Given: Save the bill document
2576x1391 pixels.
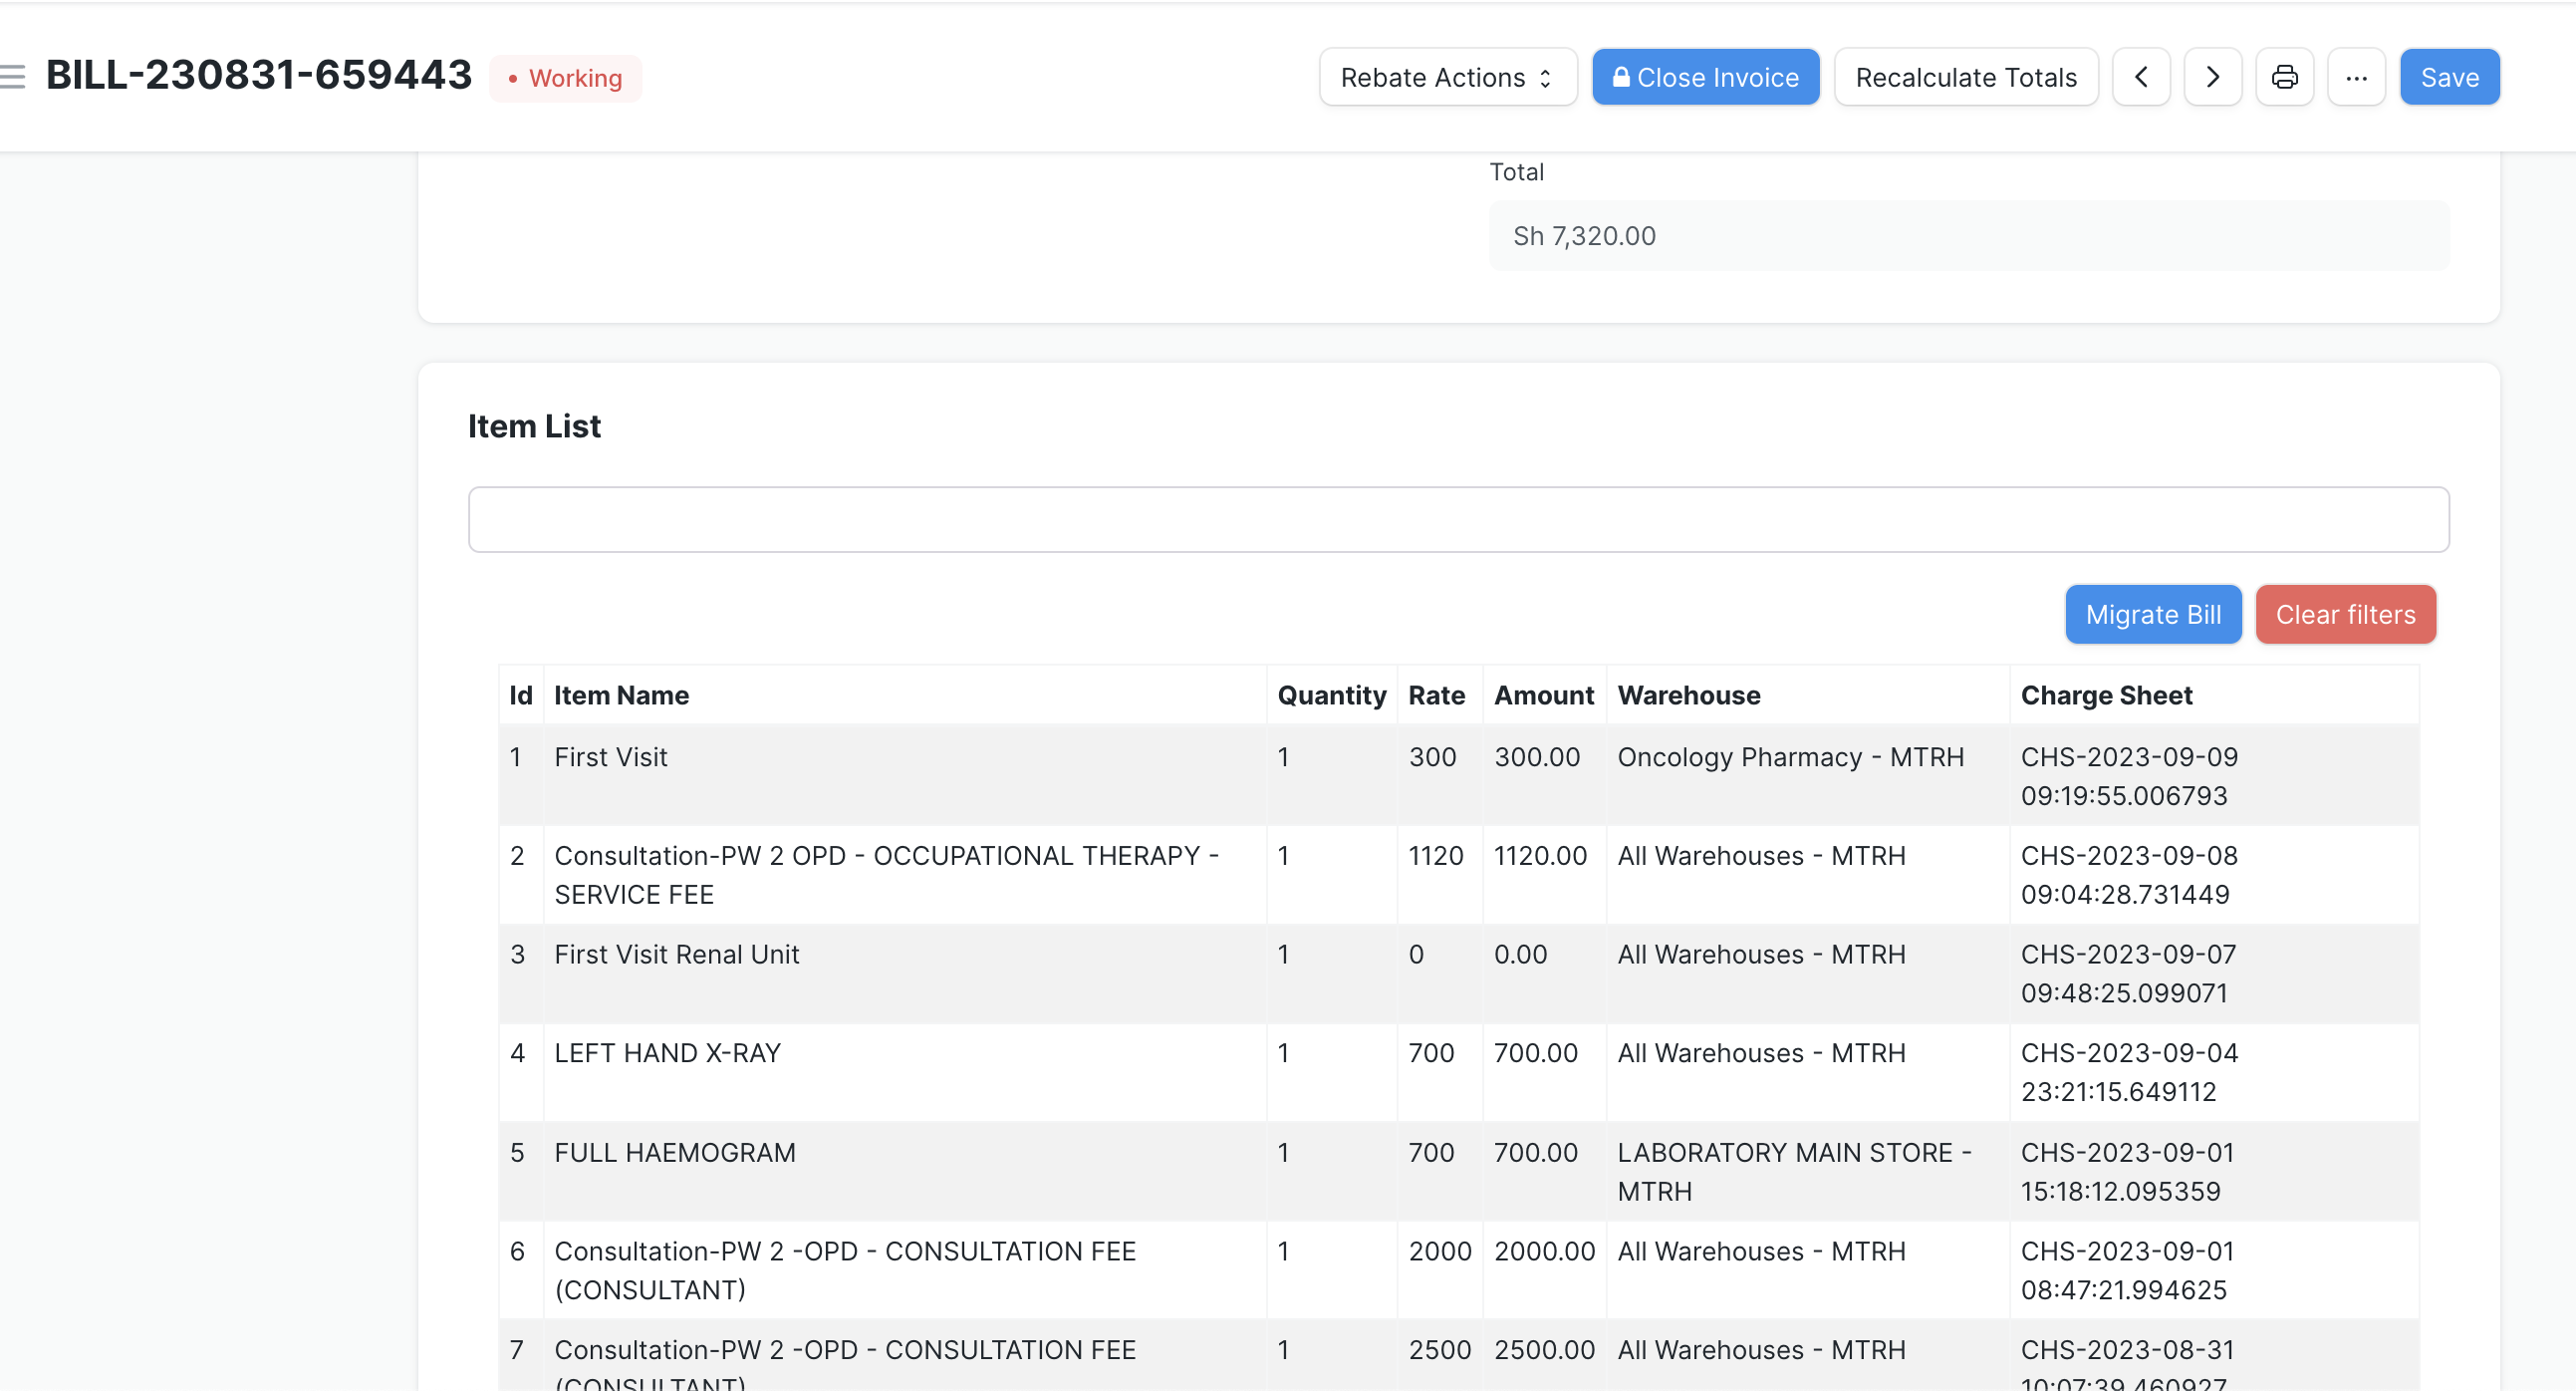Looking at the screenshot, I should tap(2450, 77).
